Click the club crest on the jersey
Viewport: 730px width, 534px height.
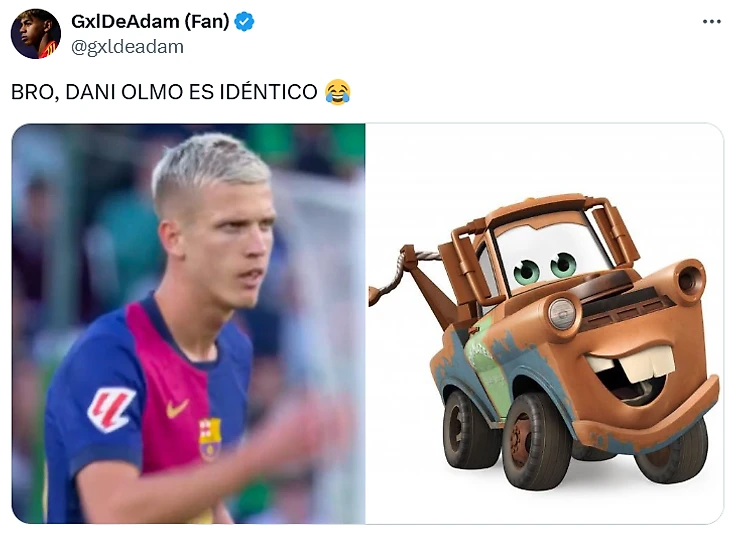[210, 439]
